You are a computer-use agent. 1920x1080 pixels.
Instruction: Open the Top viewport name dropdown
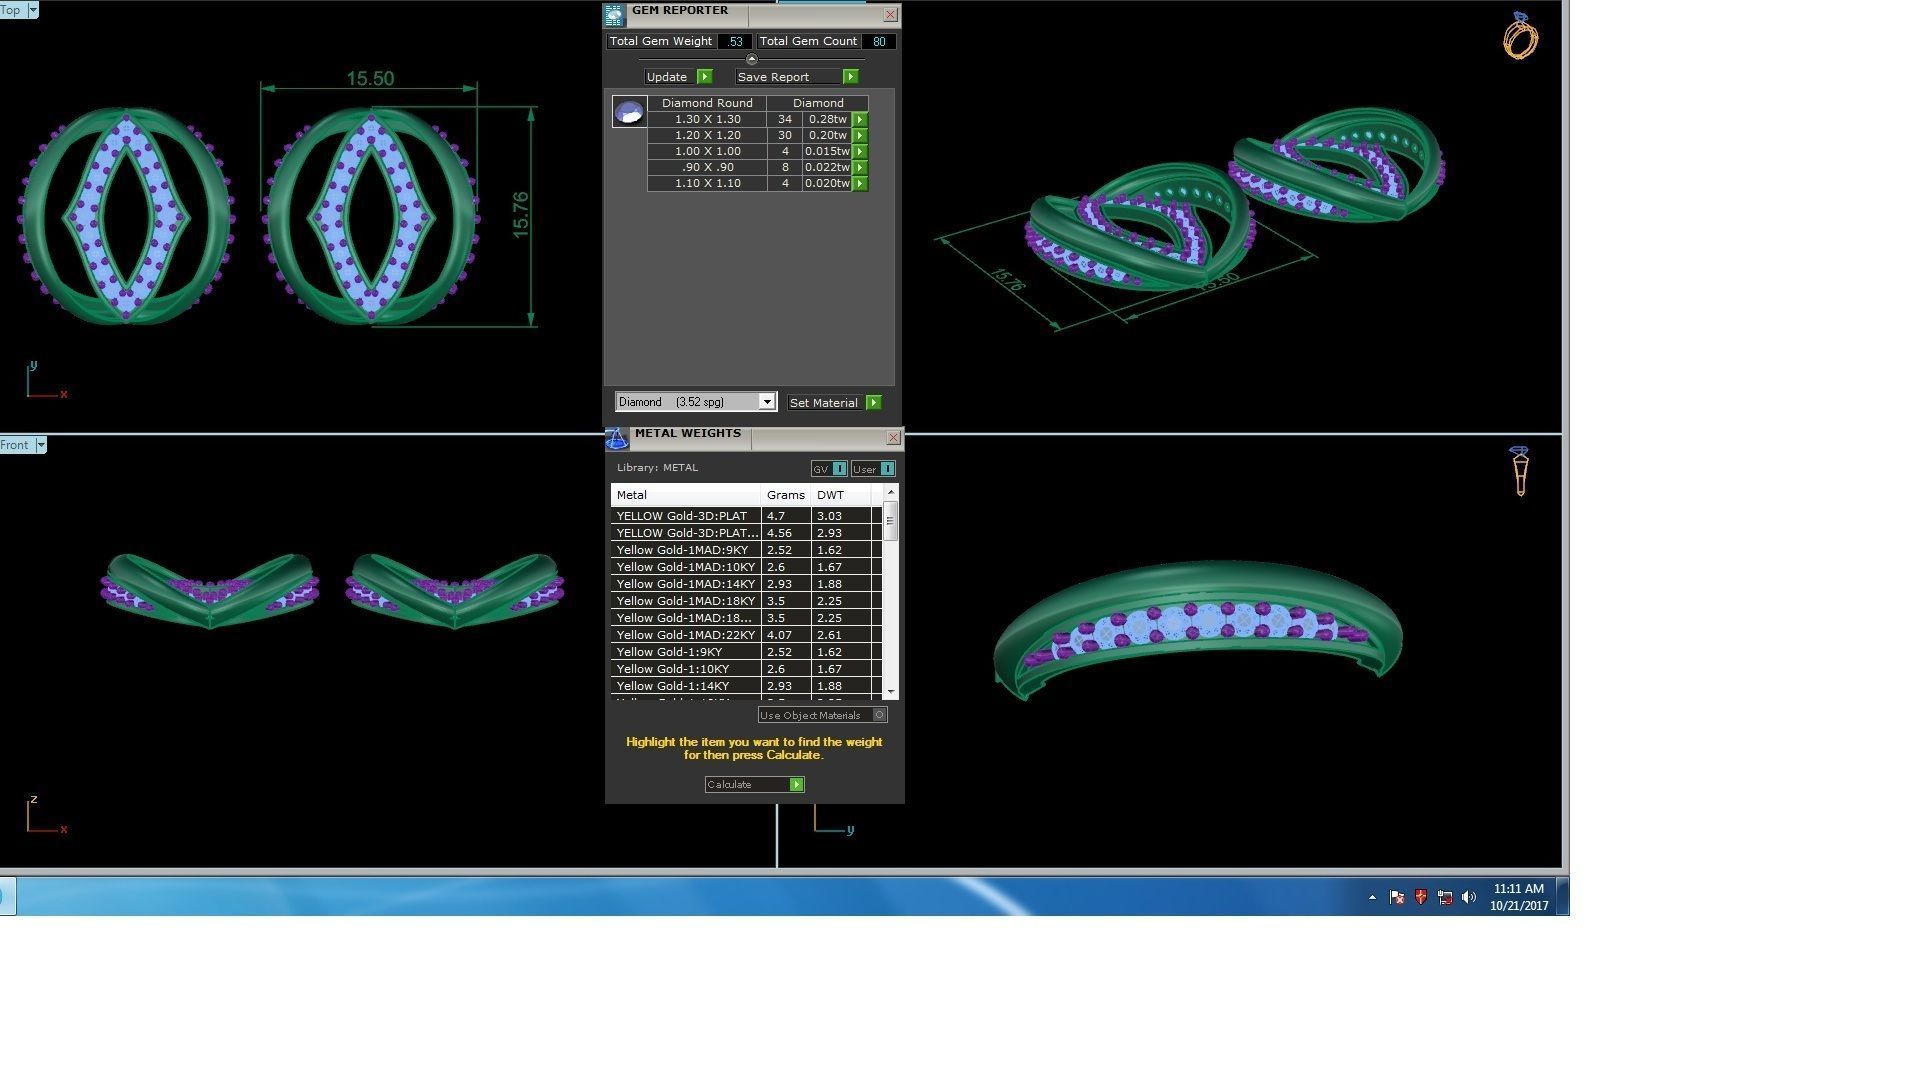coord(33,10)
